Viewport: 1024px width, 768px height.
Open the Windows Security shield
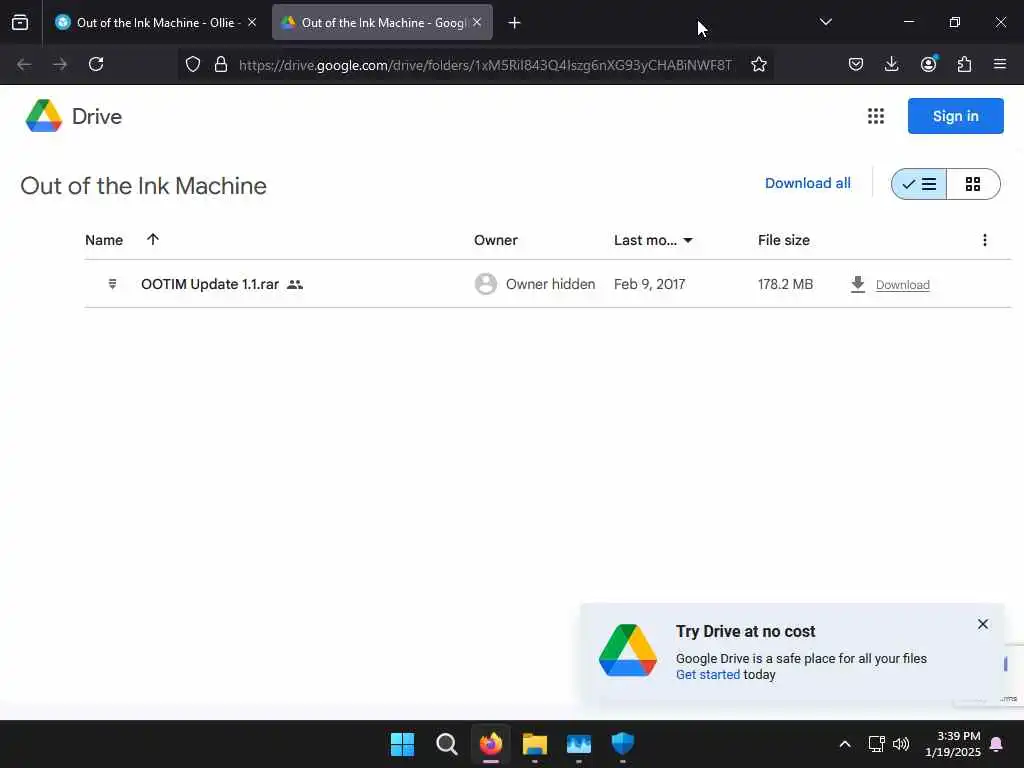click(x=623, y=744)
